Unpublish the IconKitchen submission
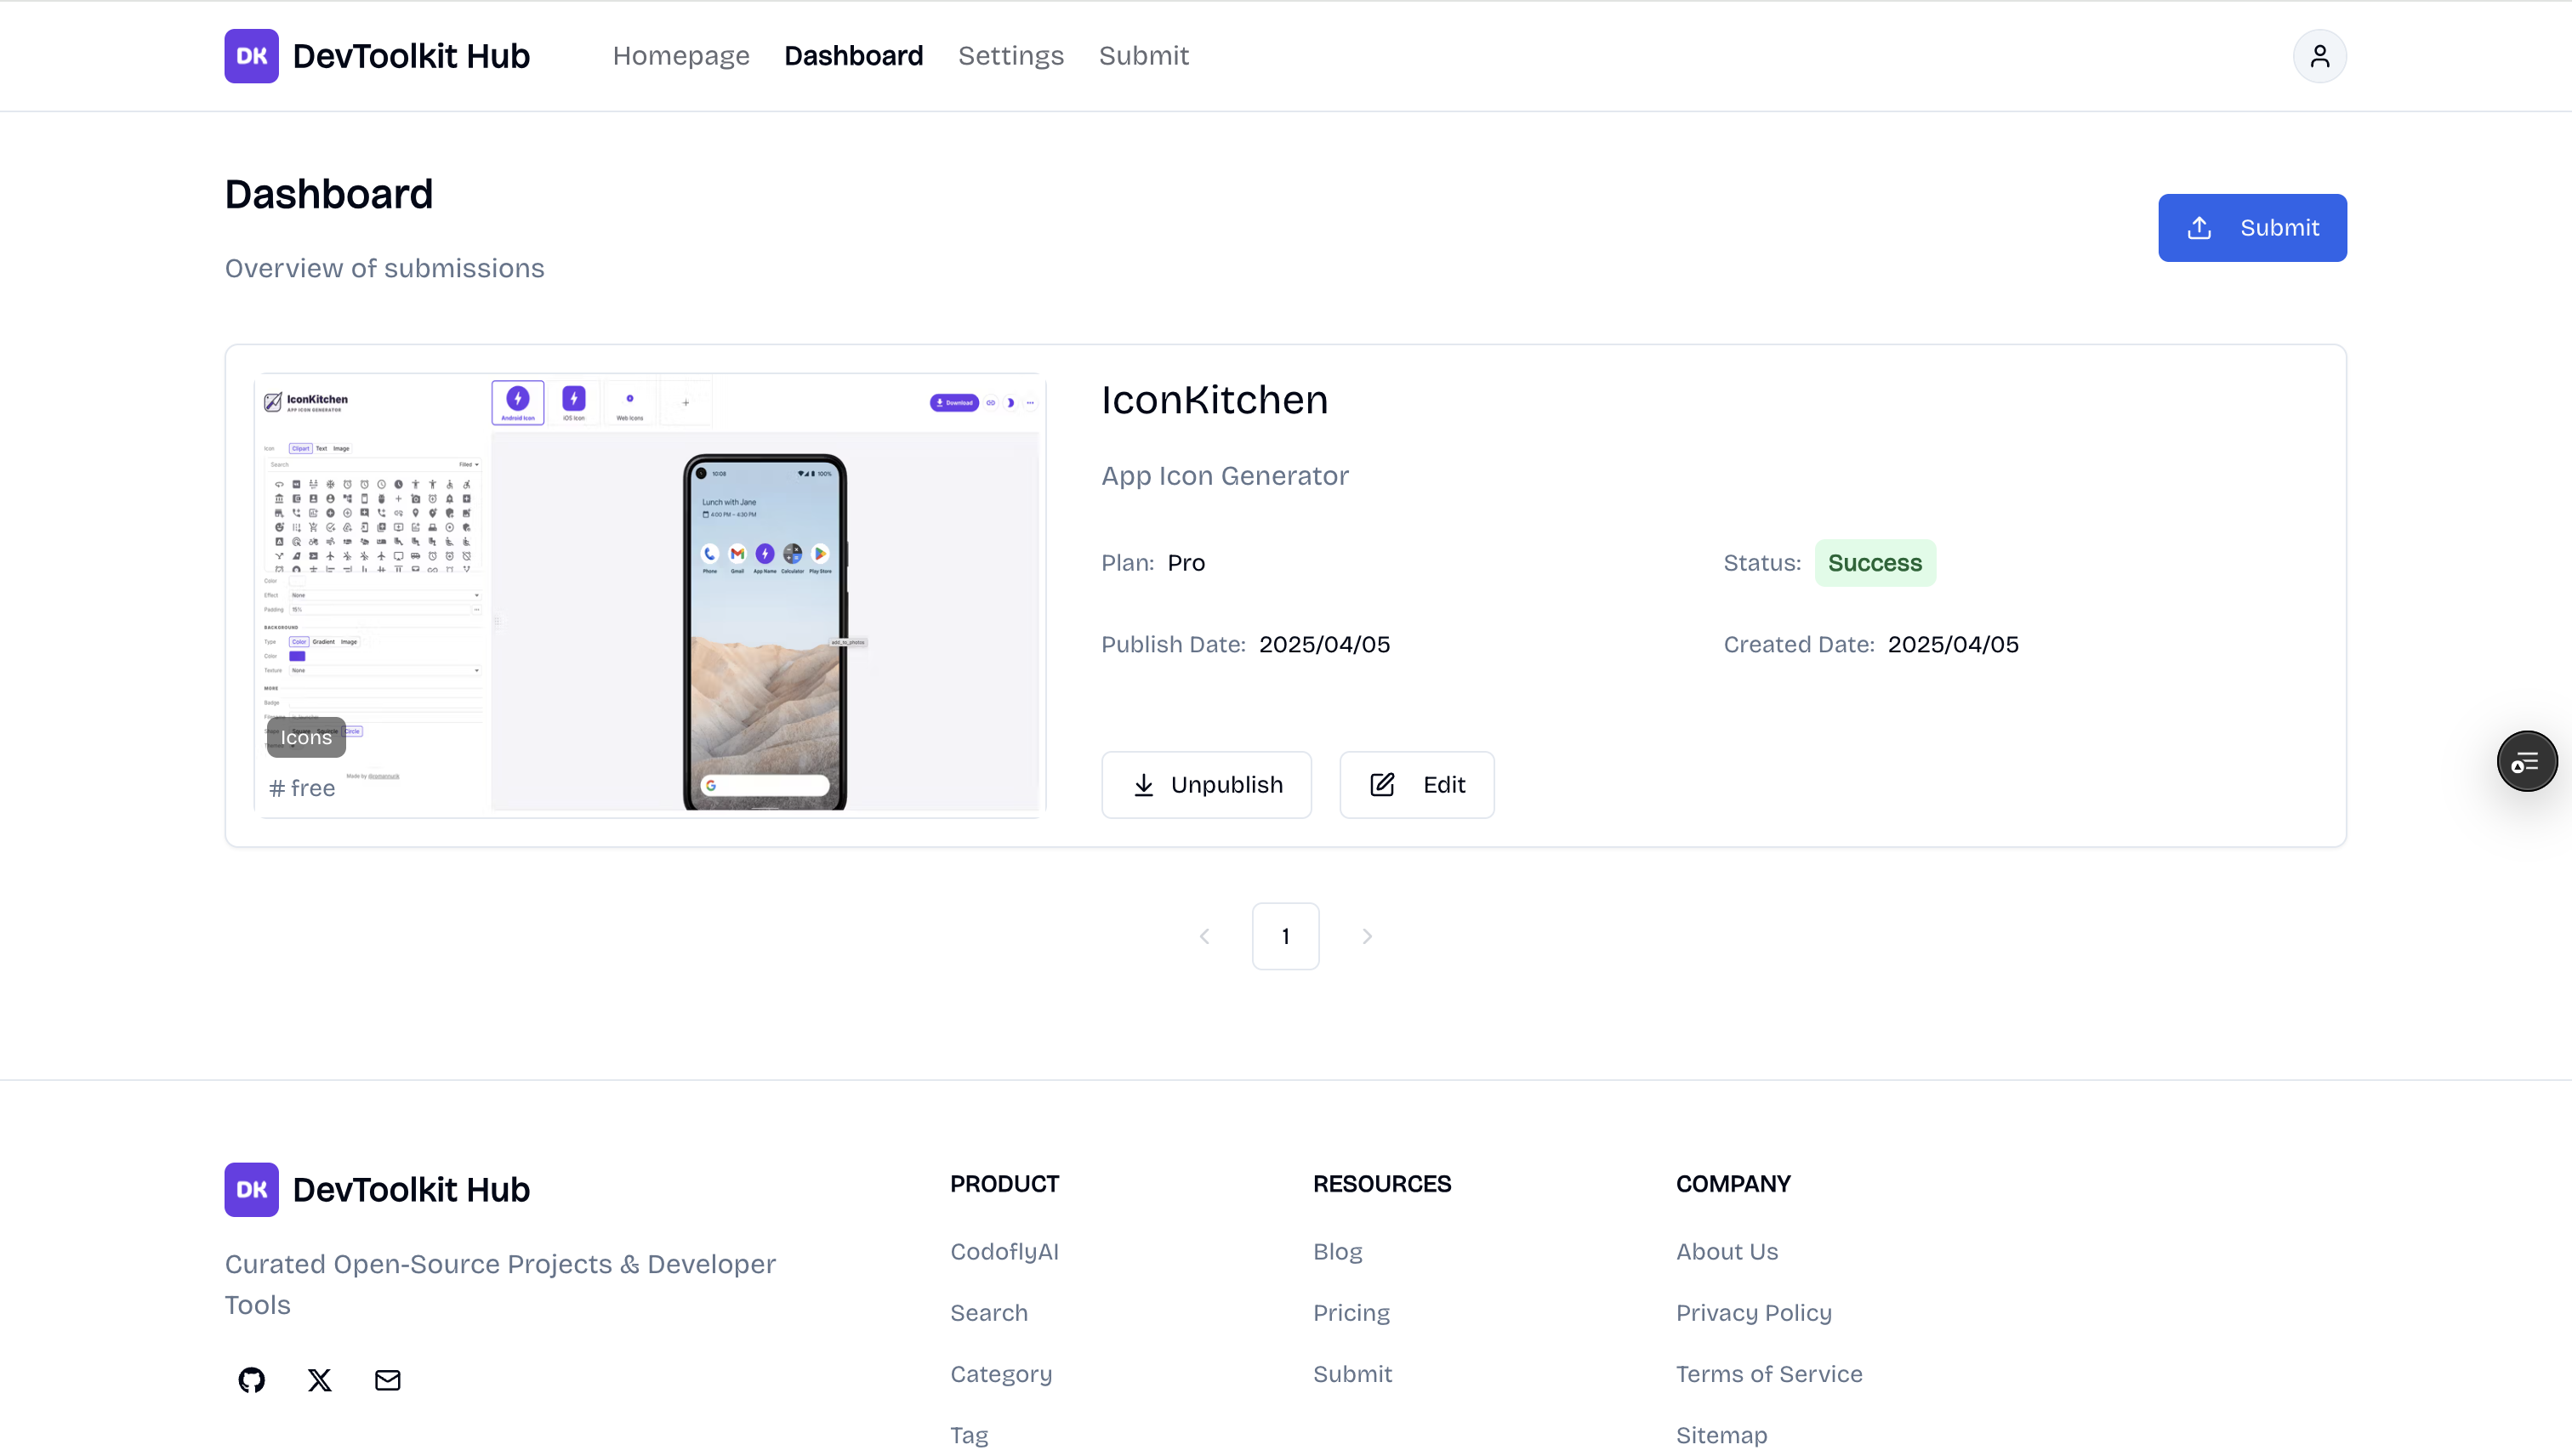This screenshot has width=2572, height=1456. click(x=1206, y=784)
